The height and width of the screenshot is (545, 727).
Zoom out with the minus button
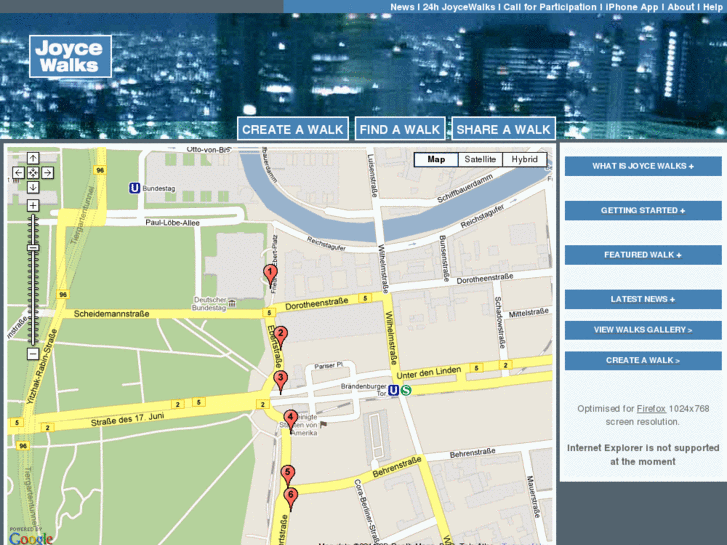[x=33, y=354]
